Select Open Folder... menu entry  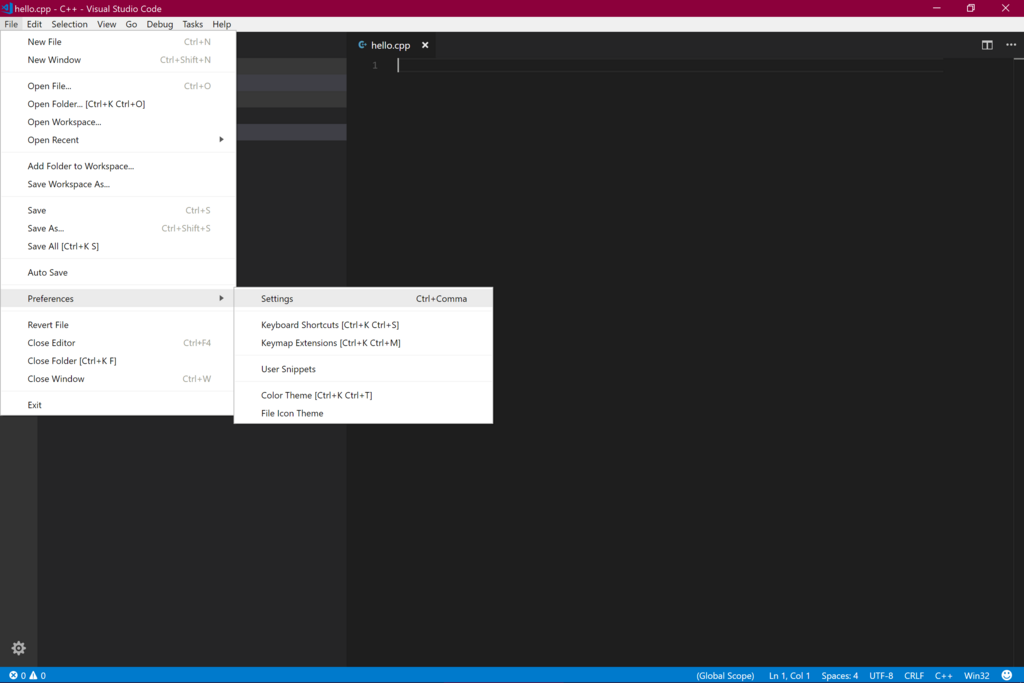point(118,104)
